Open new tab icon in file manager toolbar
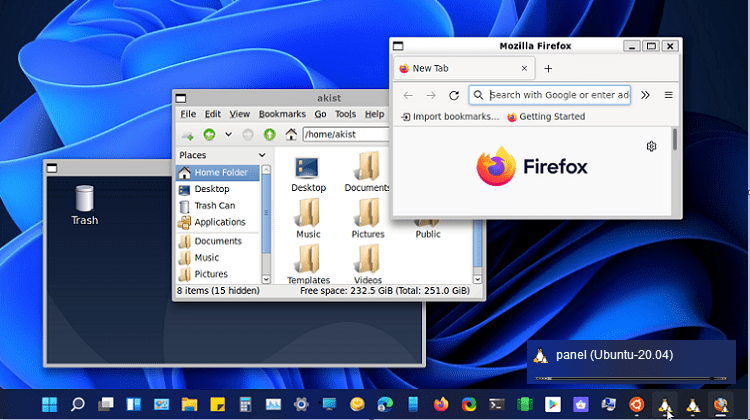This screenshot has height=420, width=750. pyautogui.click(x=188, y=135)
